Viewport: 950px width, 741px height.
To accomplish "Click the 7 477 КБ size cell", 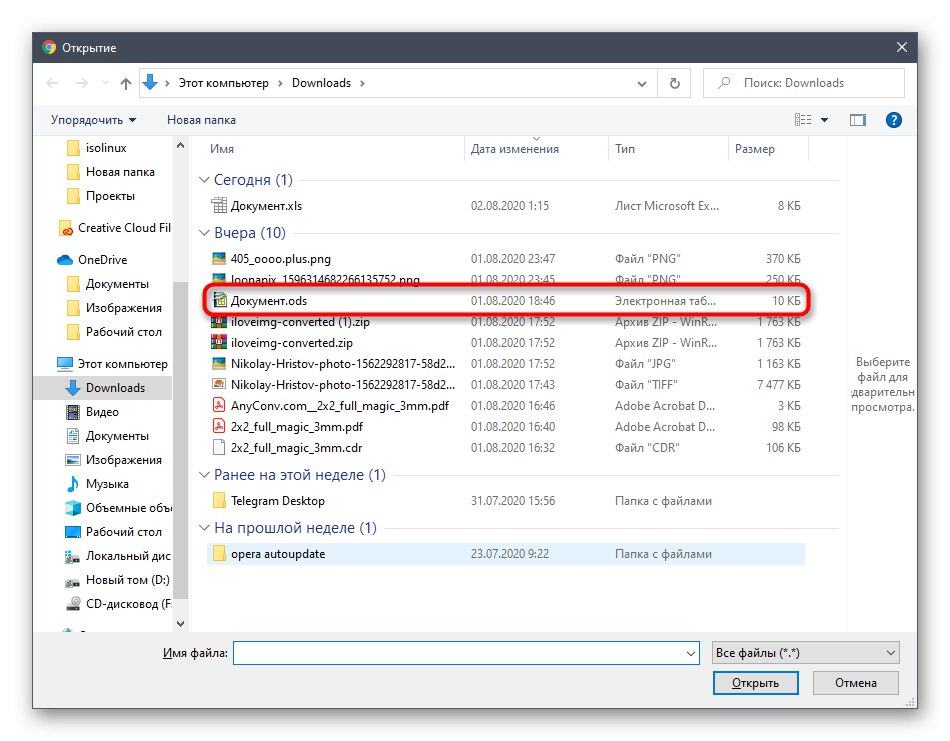I will tap(779, 385).
